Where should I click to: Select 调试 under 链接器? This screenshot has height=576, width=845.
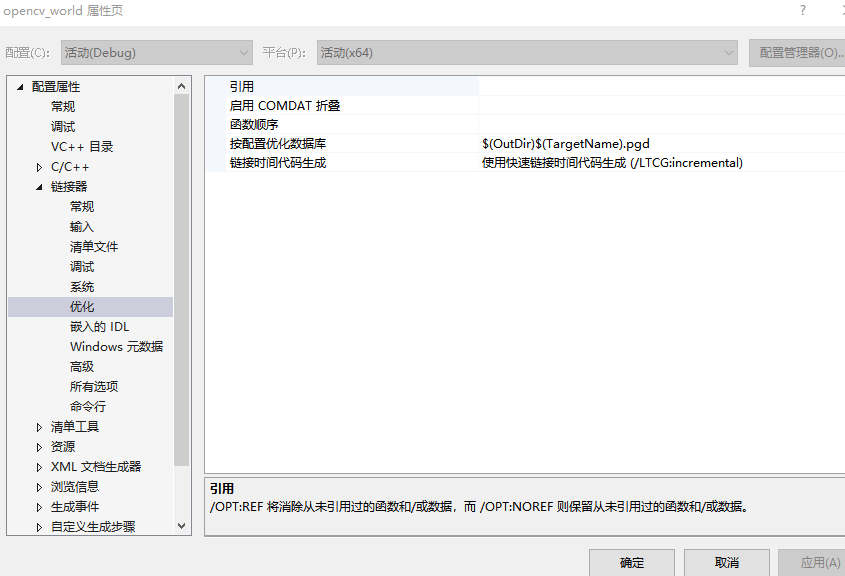pyautogui.click(x=82, y=267)
